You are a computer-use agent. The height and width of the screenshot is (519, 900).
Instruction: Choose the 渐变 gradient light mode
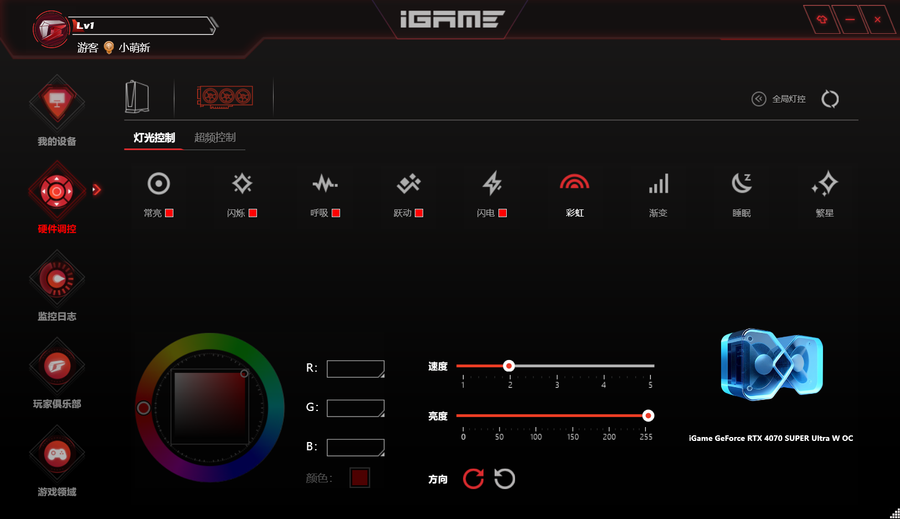pos(658,195)
